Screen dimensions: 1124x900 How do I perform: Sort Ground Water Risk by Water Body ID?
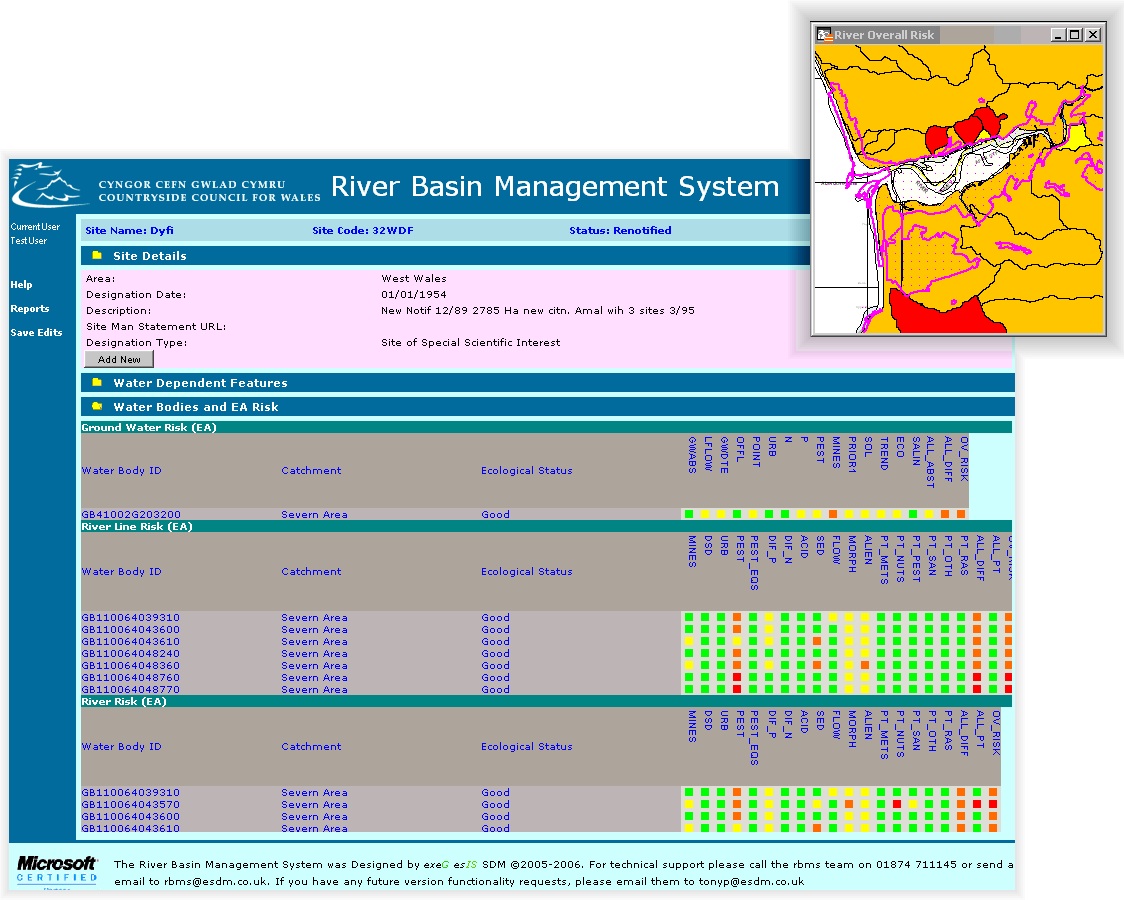[121, 470]
